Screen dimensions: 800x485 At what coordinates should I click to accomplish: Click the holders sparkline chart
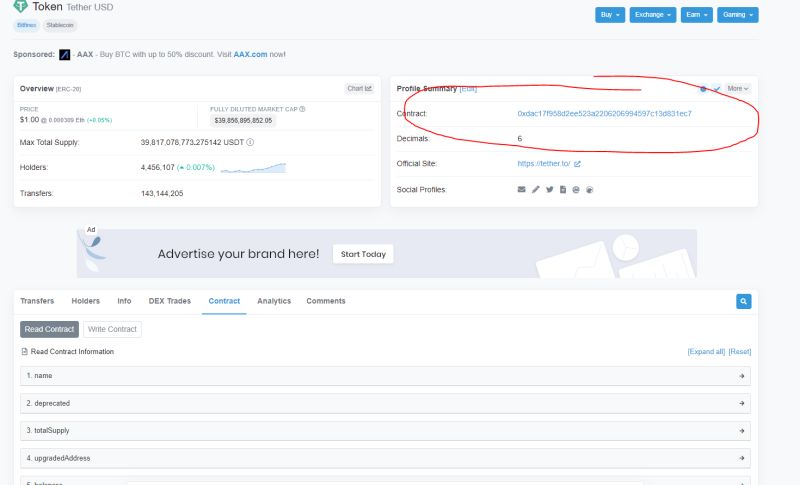[x=254, y=168]
